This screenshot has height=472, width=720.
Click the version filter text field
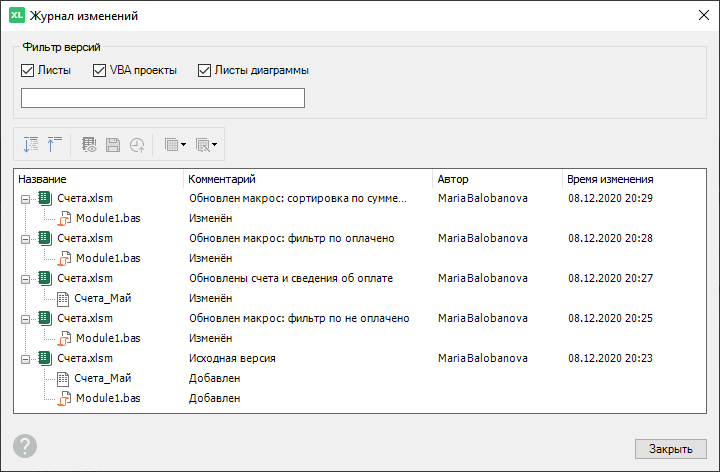[x=163, y=98]
